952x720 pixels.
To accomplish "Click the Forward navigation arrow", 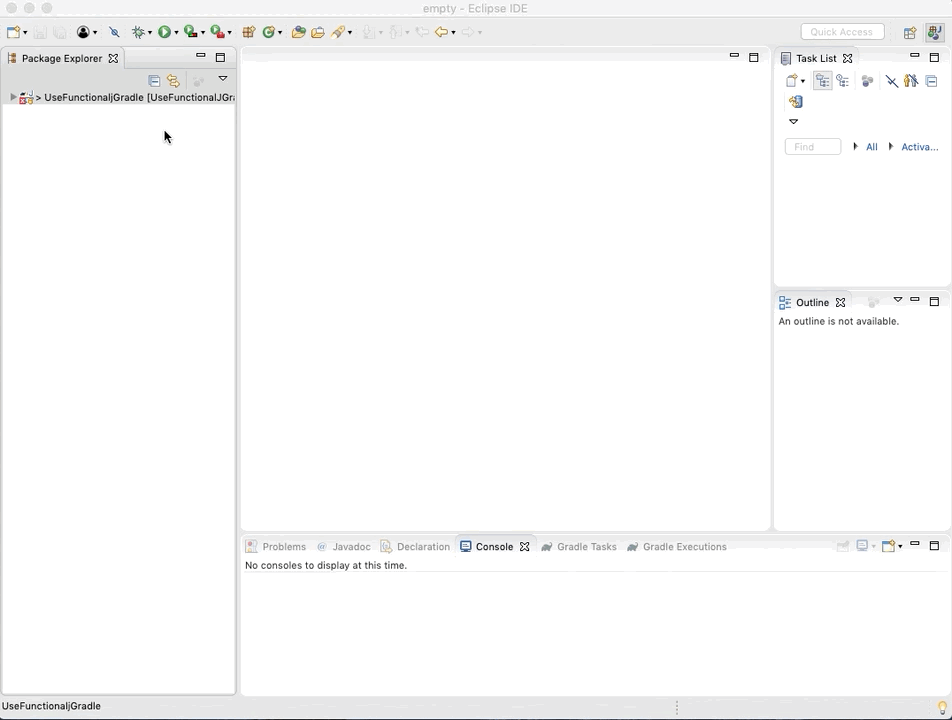I will (468, 32).
